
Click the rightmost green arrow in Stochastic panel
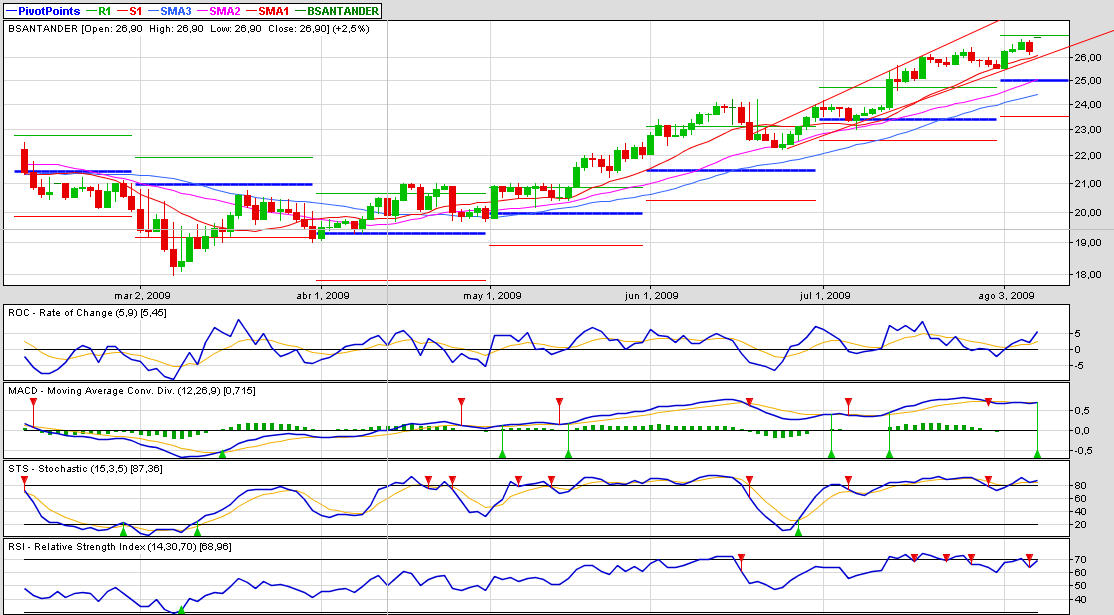798,530
